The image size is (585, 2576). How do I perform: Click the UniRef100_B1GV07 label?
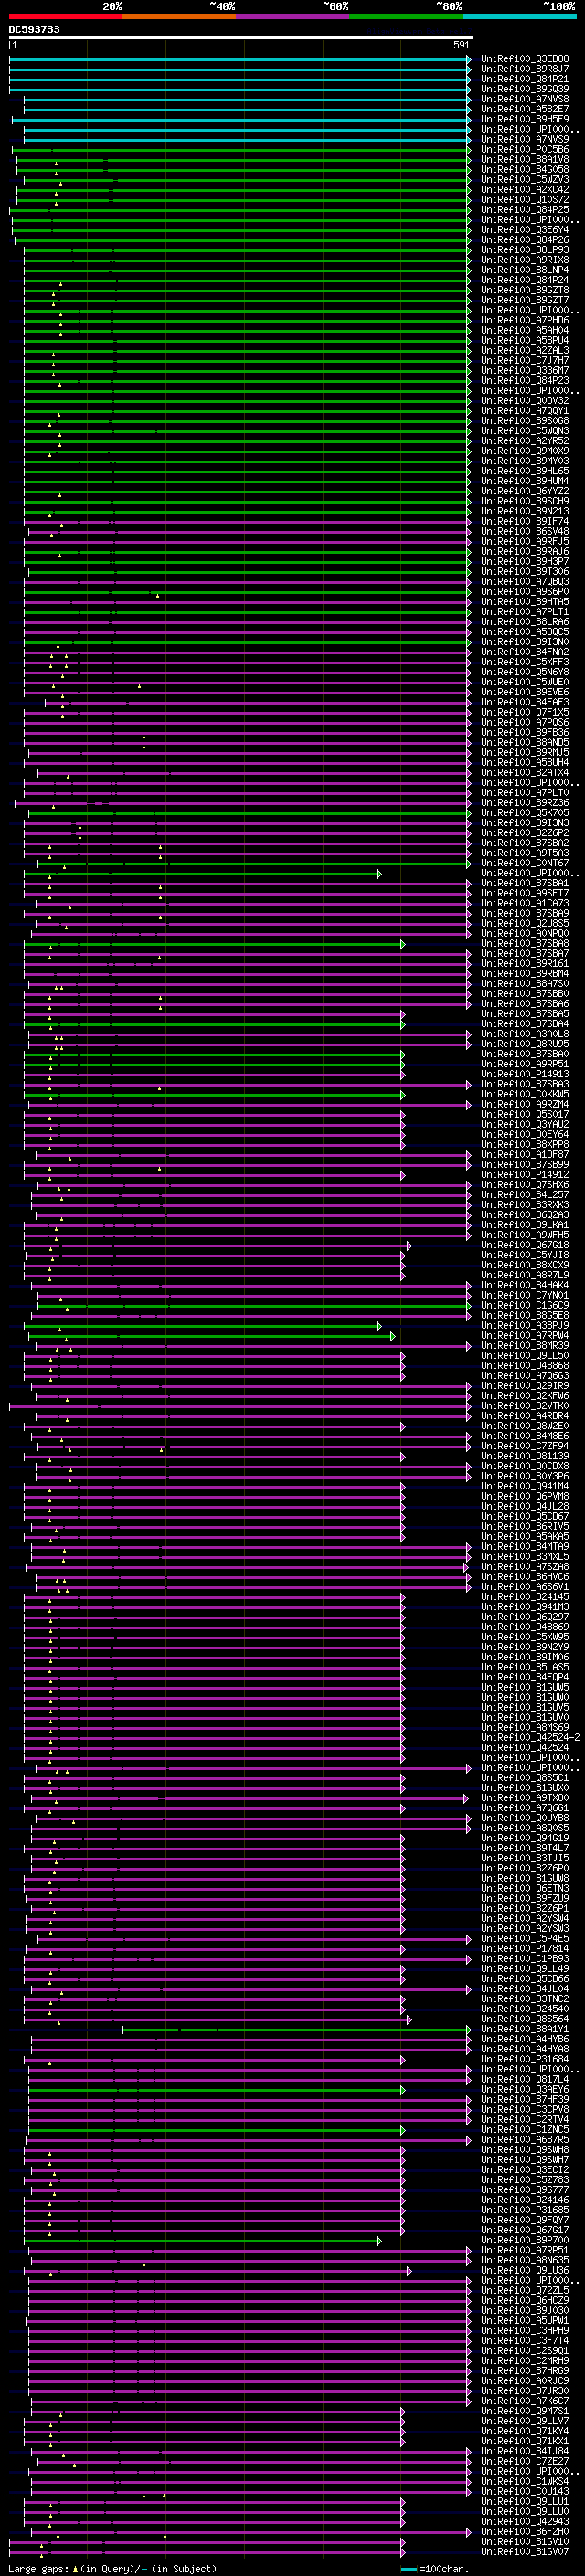(525, 2552)
